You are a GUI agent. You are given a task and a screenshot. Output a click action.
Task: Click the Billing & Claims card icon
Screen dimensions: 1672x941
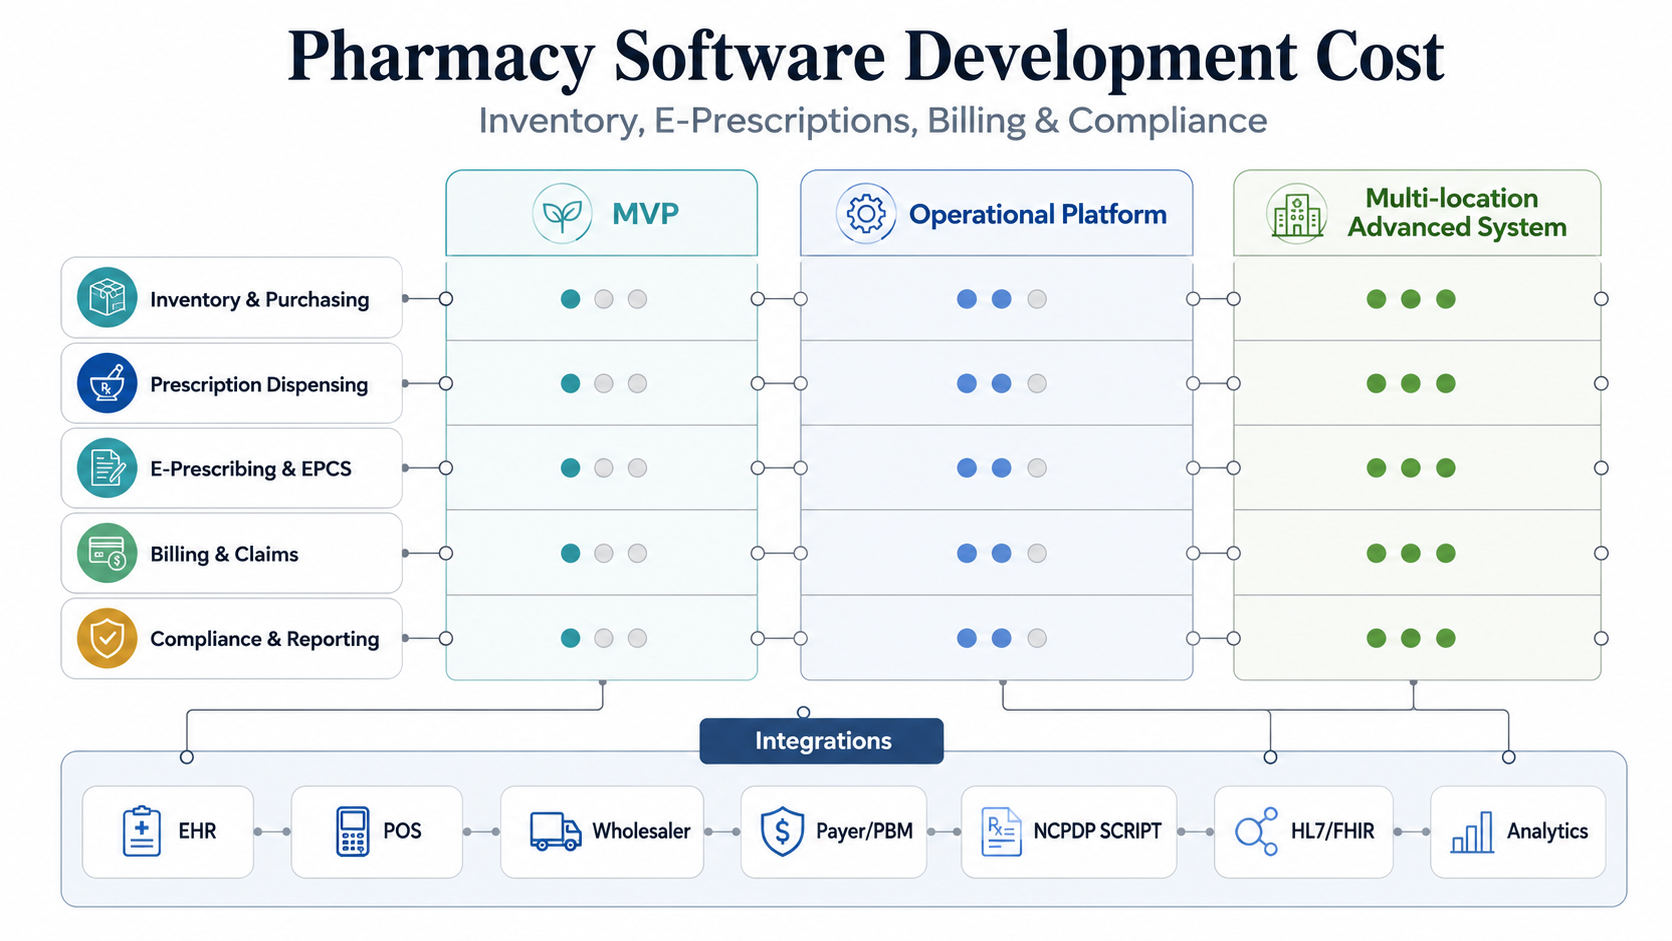(x=107, y=553)
